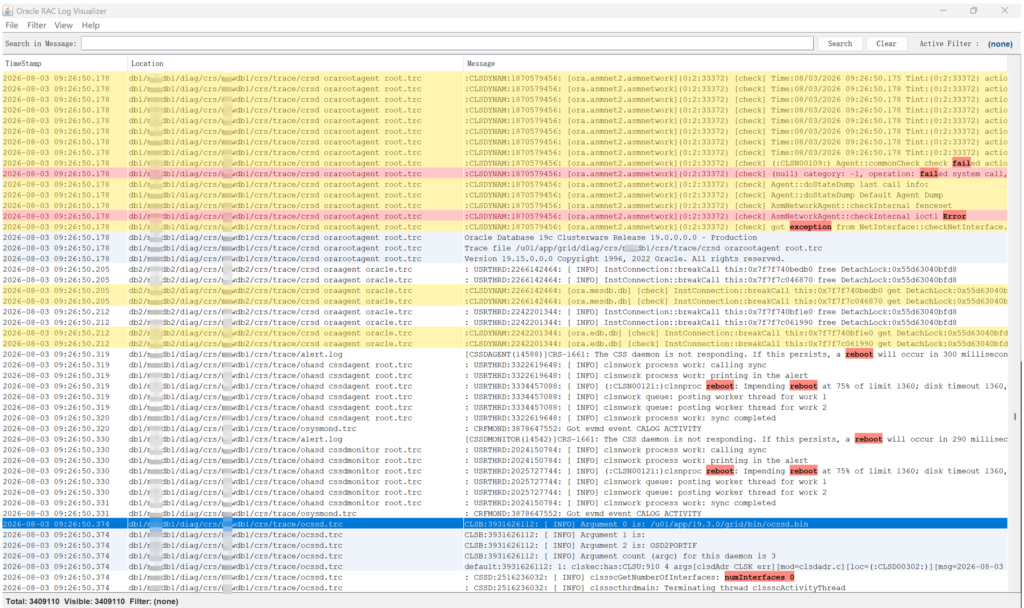The height and width of the screenshot is (608, 1024).
Task: Select row with 'Argument 2 is: OSD2PORTIF'
Action: point(504,545)
